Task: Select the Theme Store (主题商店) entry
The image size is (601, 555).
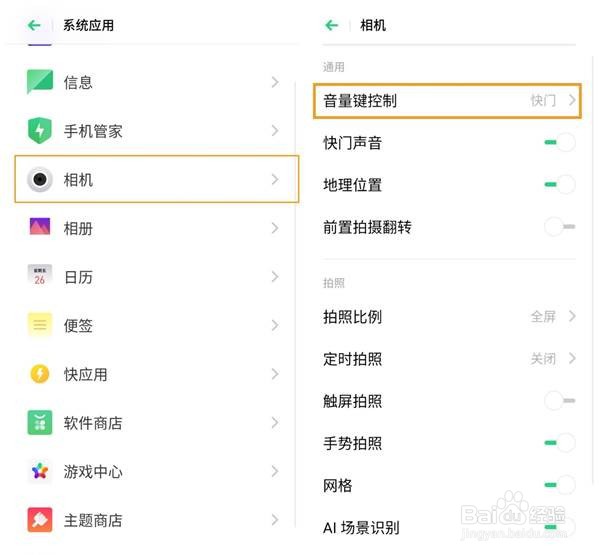Action: pos(150,520)
